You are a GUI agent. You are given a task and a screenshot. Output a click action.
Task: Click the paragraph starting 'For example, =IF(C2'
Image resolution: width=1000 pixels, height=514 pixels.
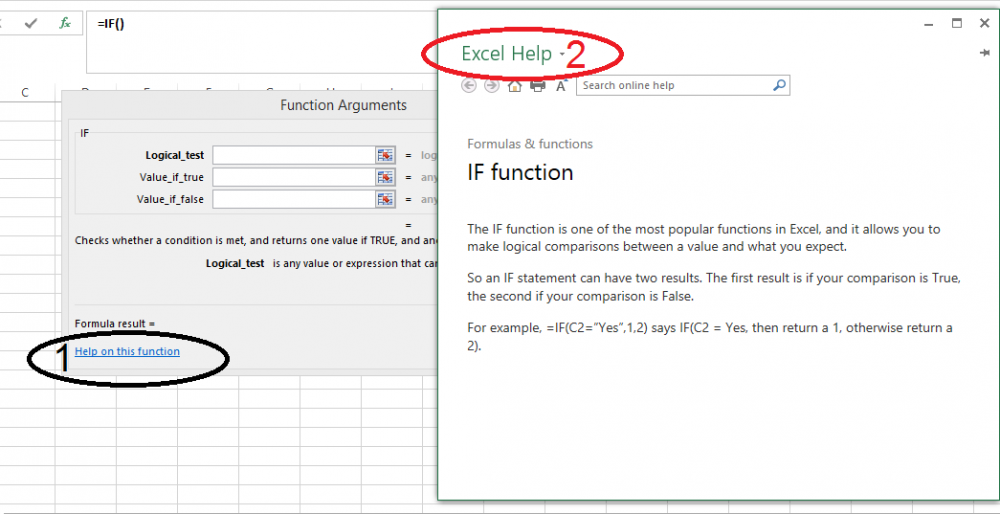(x=710, y=337)
